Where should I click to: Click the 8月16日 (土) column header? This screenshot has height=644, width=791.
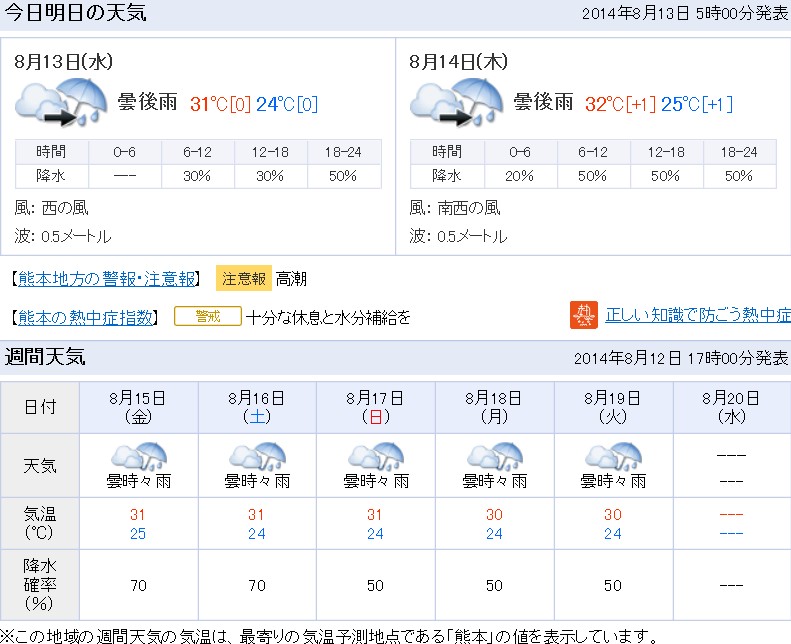pyautogui.click(x=257, y=406)
